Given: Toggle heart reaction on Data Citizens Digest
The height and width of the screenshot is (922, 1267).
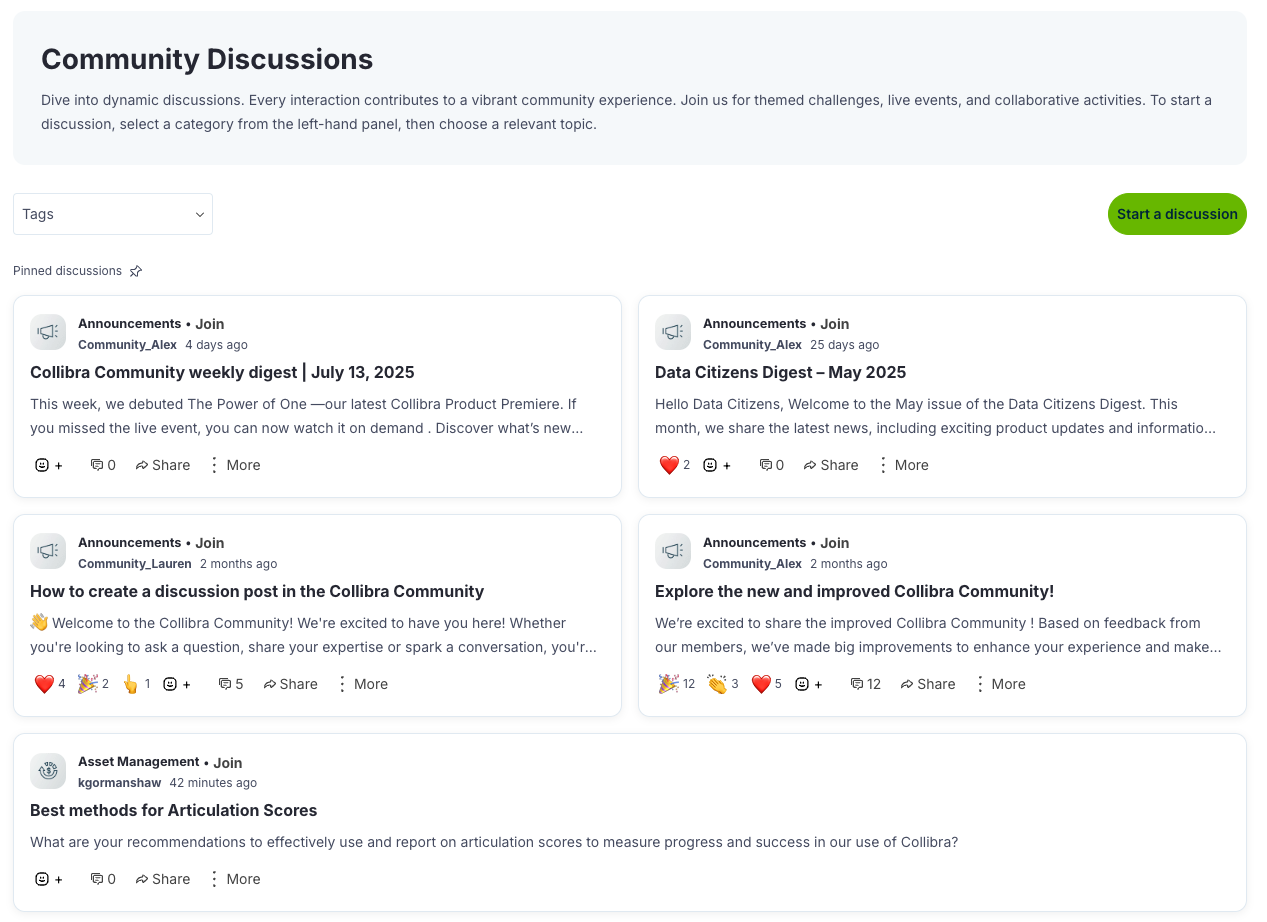Looking at the screenshot, I should [x=673, y=465].
